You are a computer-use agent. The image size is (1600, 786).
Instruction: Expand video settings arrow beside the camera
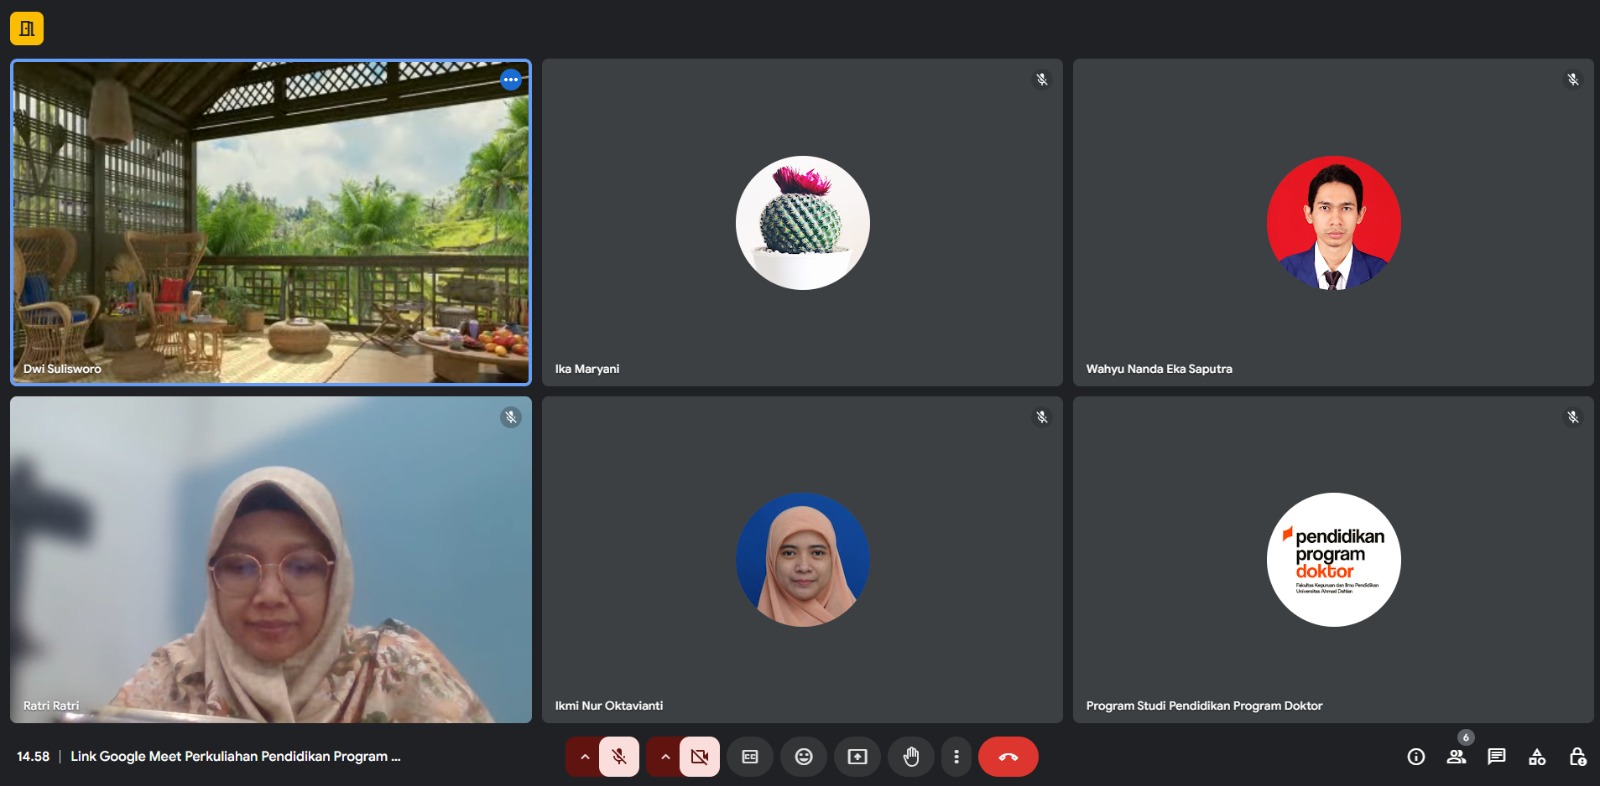(664, 757)
